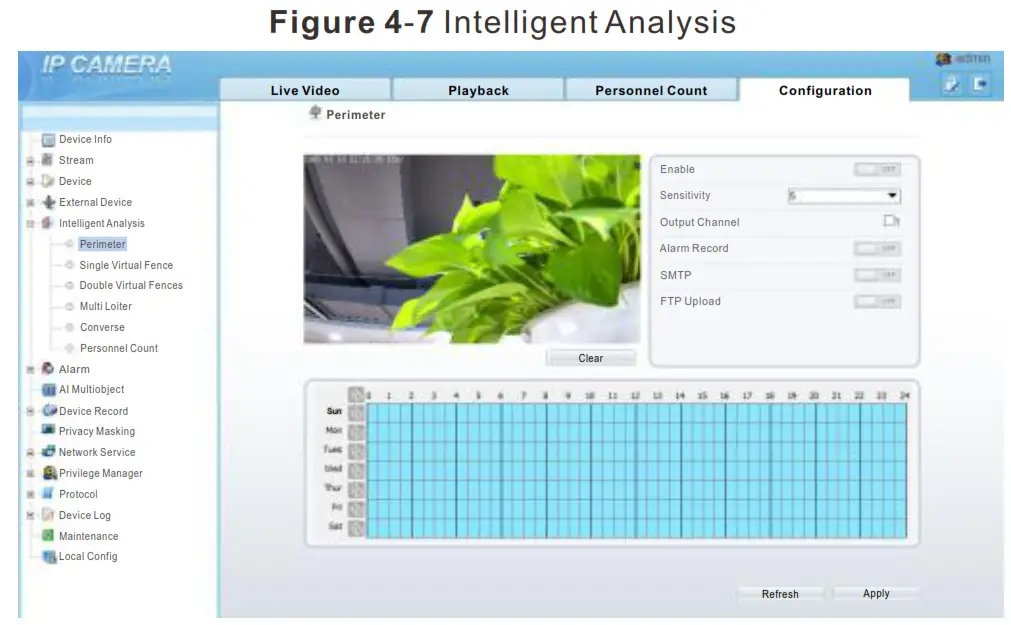
Task: Open the Protocol section icon
Action: 47,494
